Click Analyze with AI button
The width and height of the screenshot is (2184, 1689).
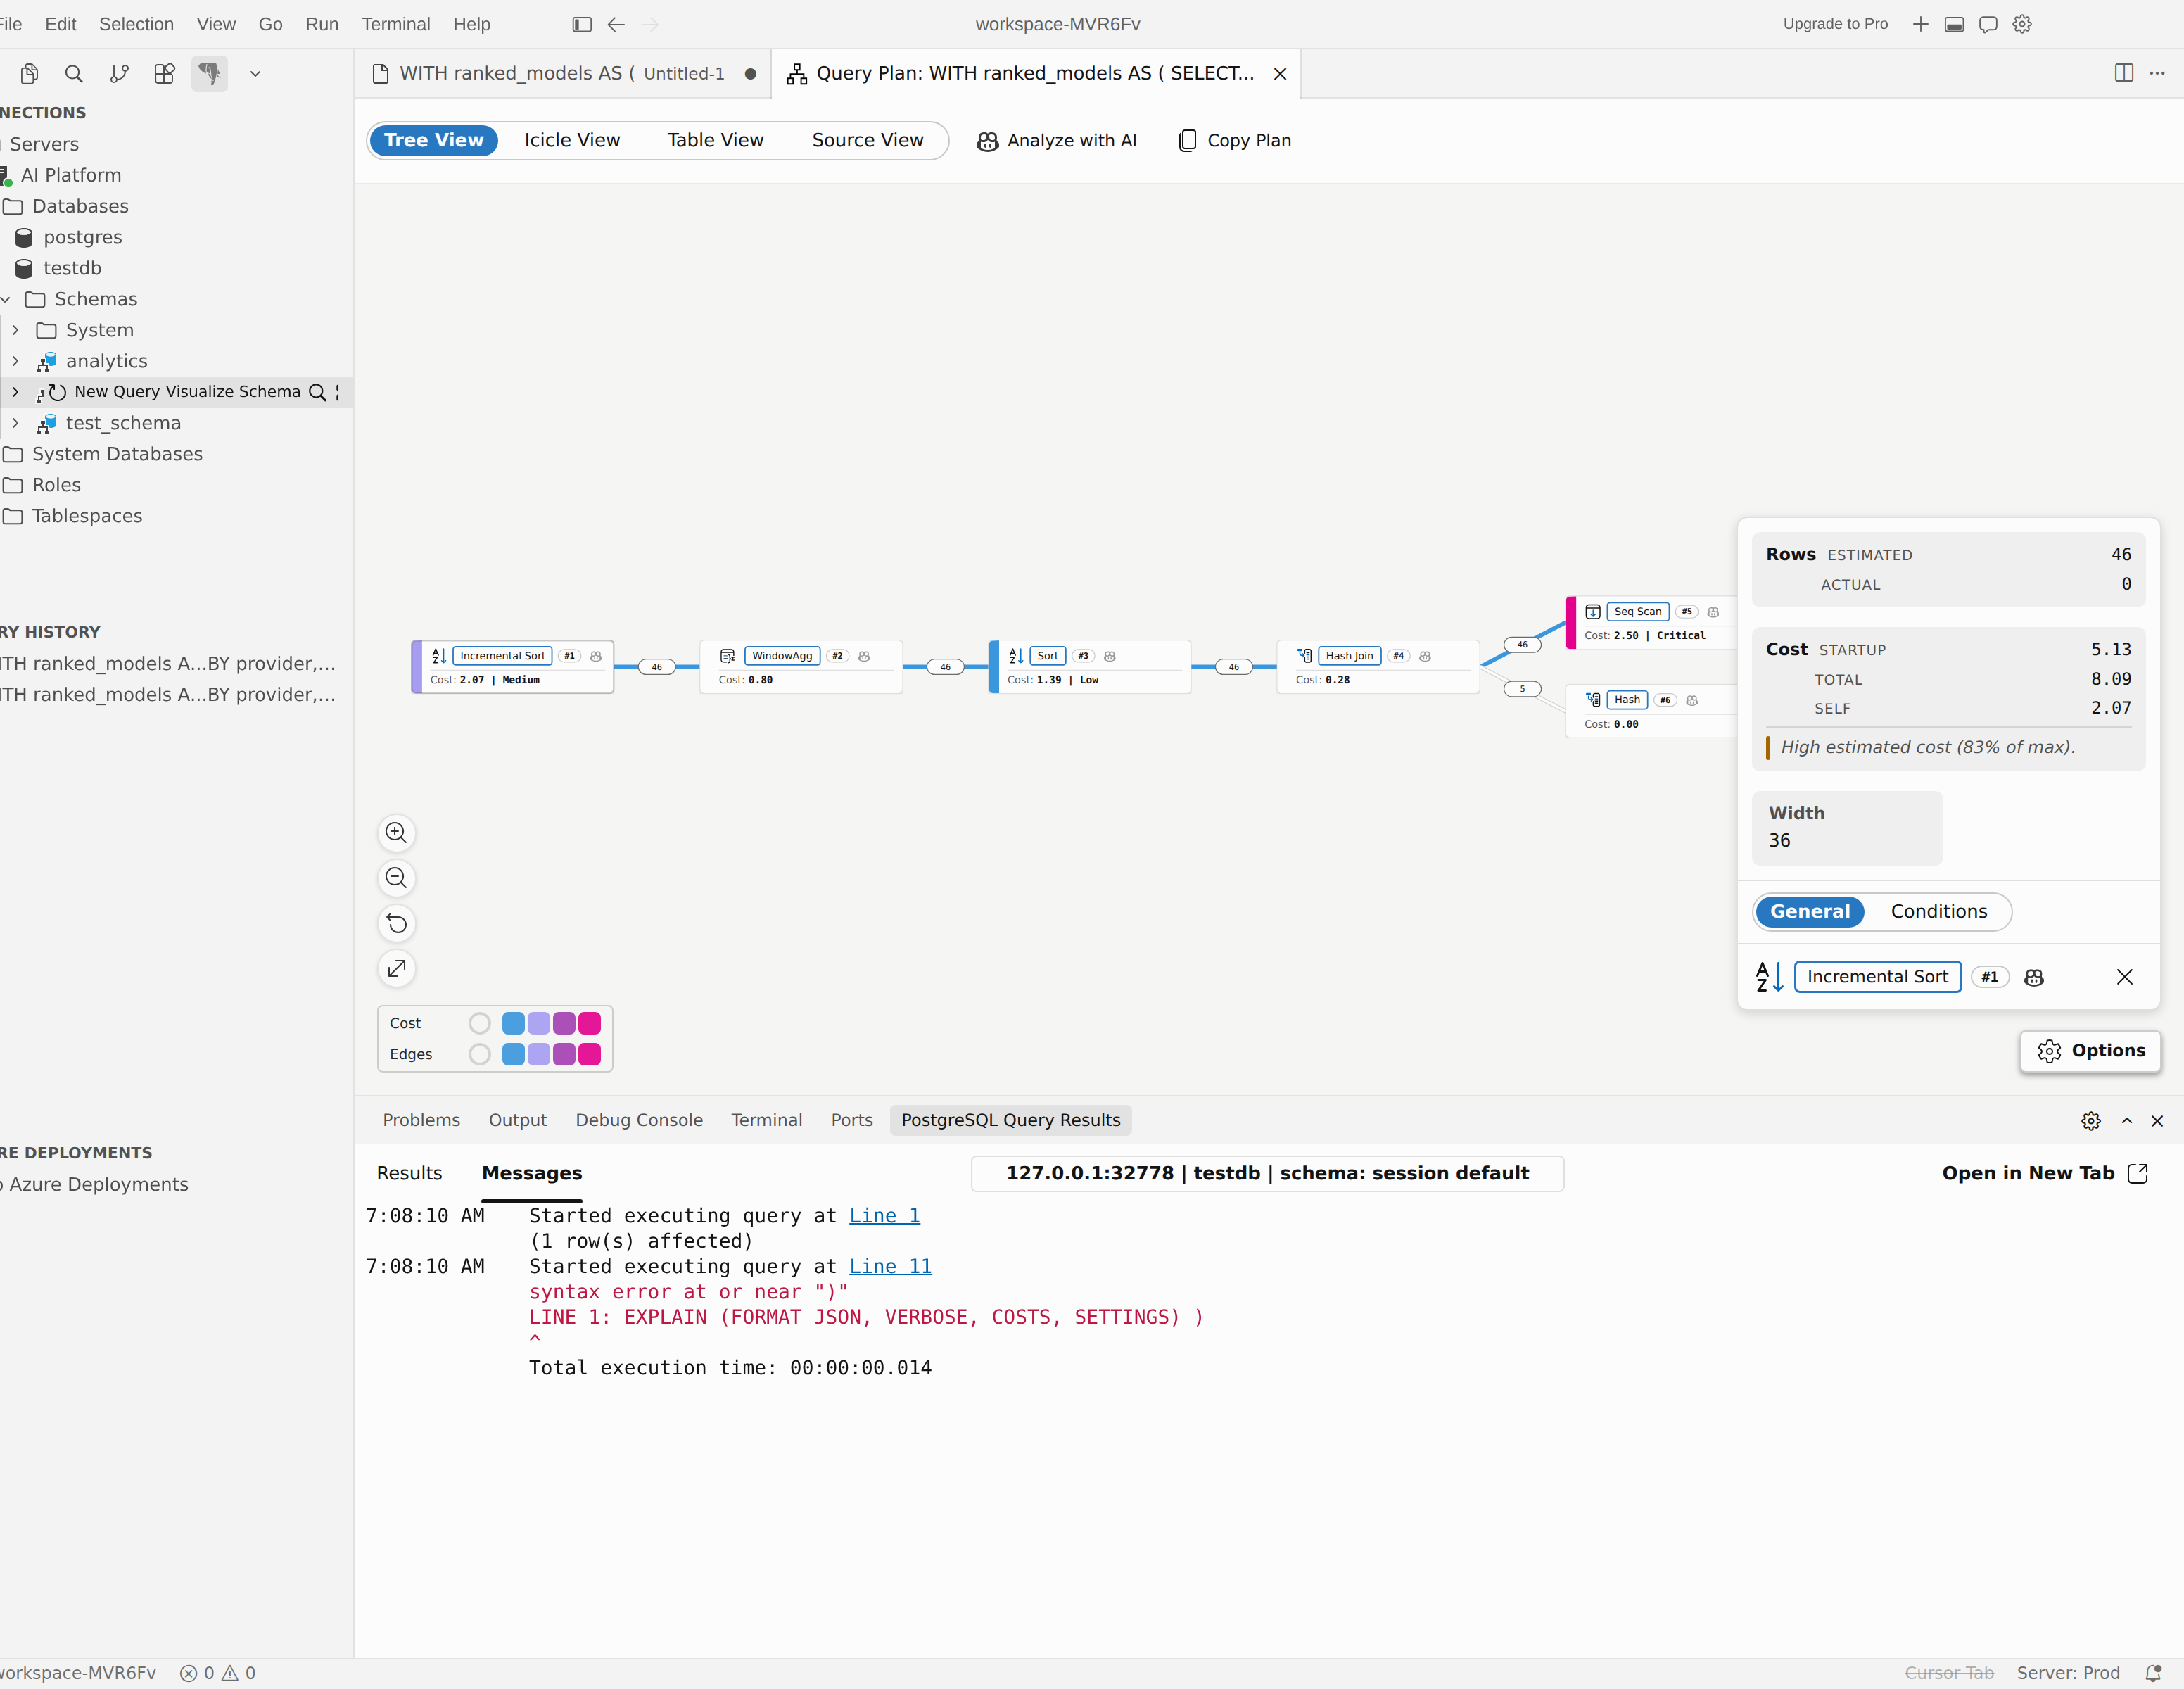(1057, 140)
